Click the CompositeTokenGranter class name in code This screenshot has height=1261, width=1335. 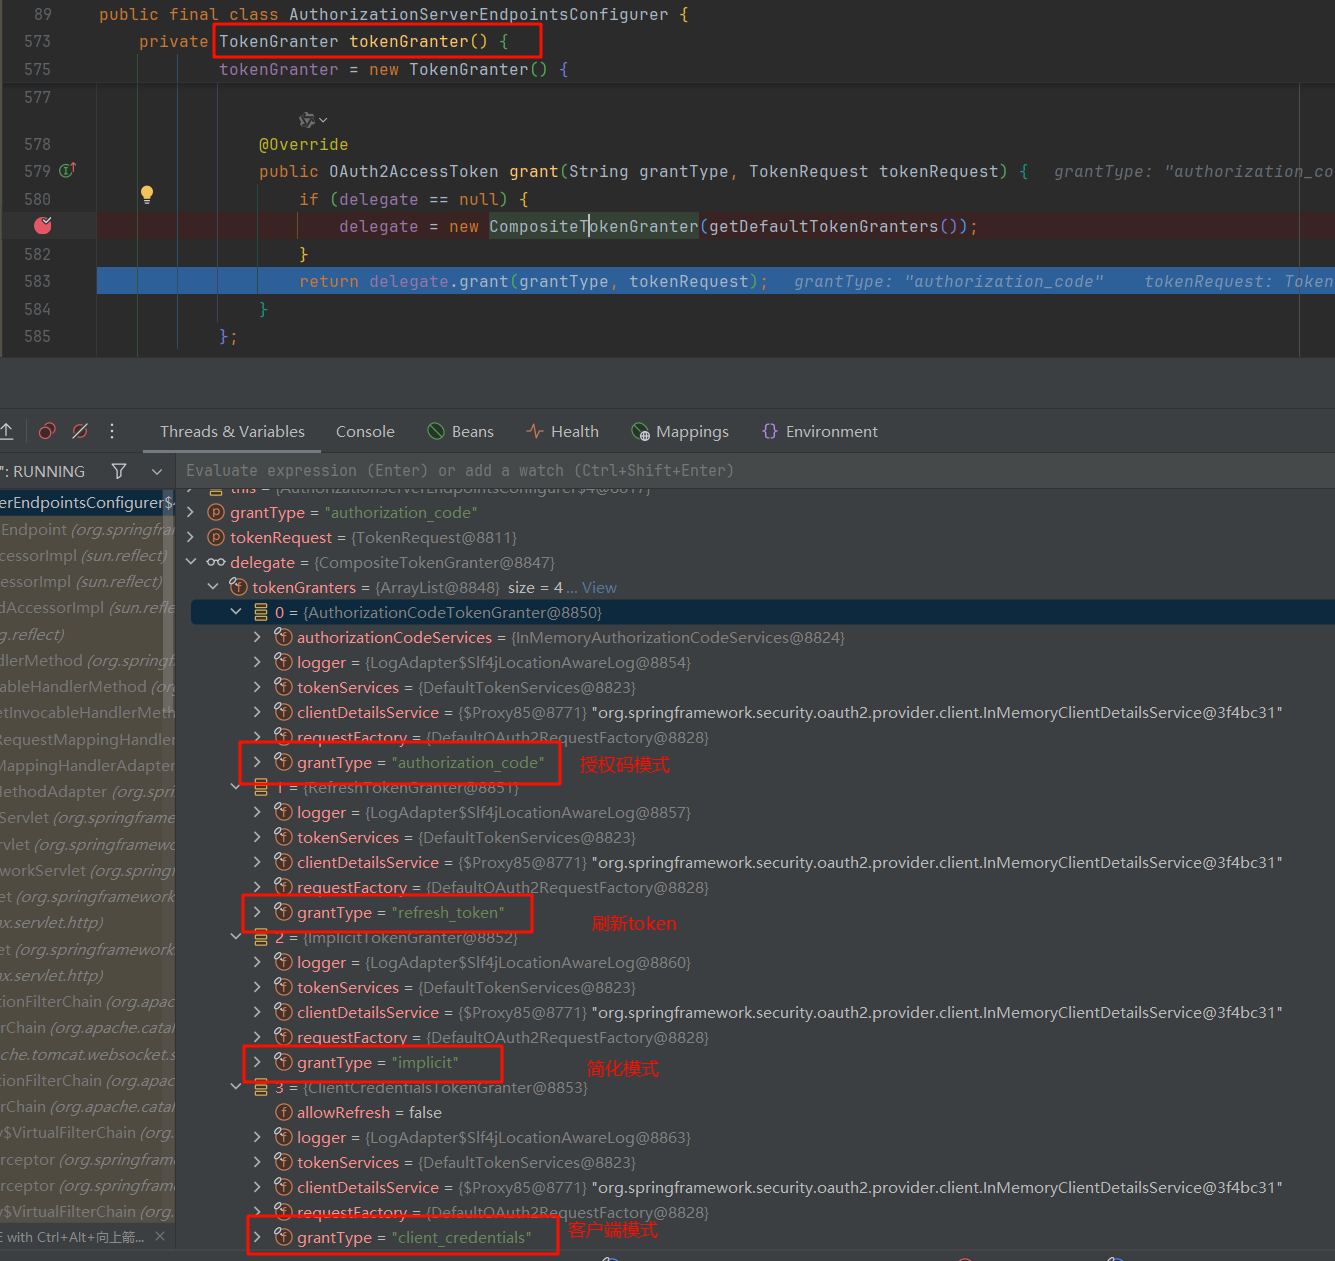[x=593, y=226]
